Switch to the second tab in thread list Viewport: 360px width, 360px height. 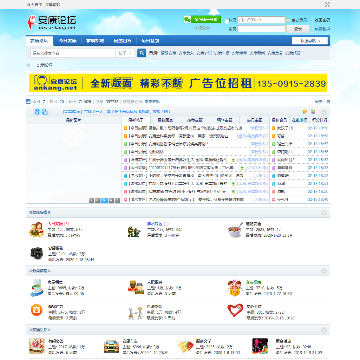pyautogui.click(x=165, y=120)
